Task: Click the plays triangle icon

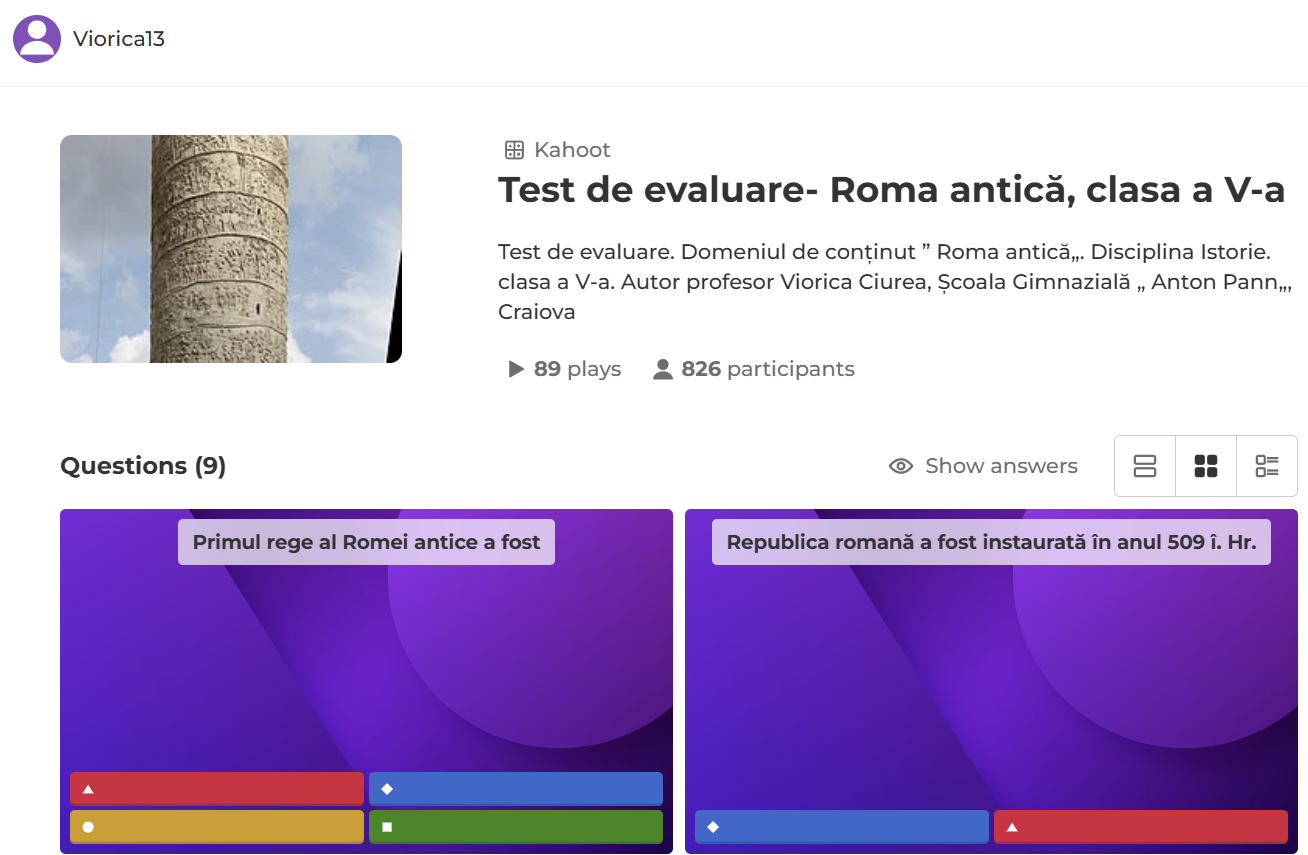Action: [516, 369]
